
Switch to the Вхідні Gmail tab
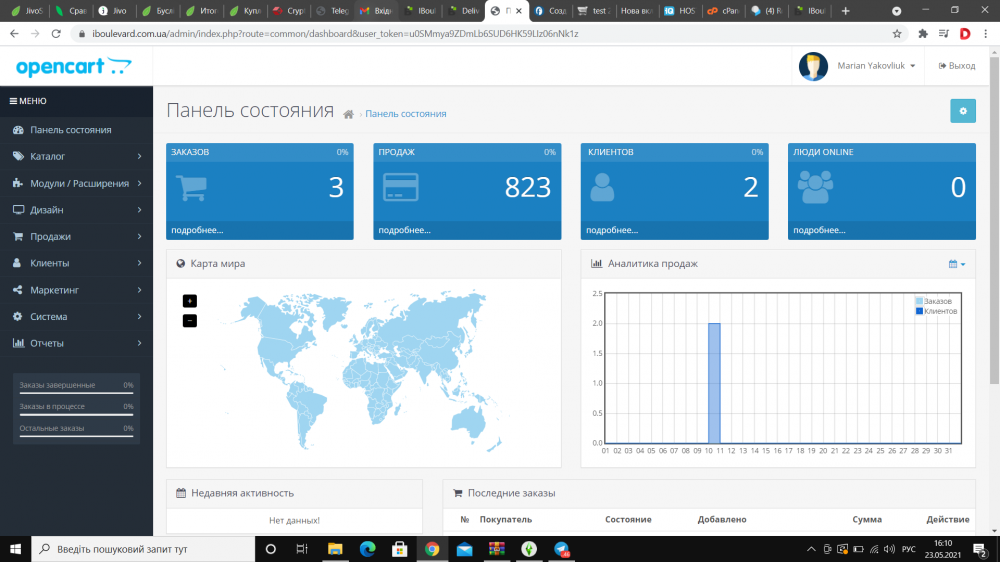(376, 11)
